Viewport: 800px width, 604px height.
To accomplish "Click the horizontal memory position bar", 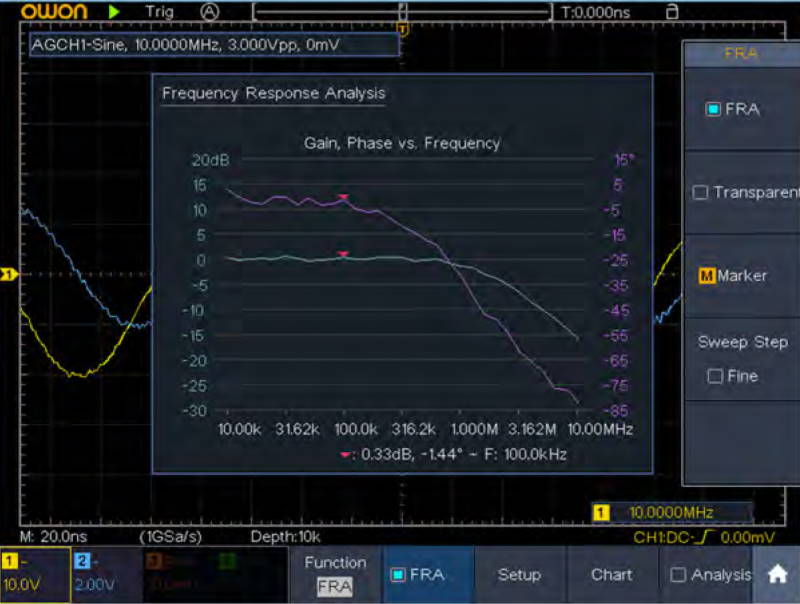I will click(x=402, y=12).
